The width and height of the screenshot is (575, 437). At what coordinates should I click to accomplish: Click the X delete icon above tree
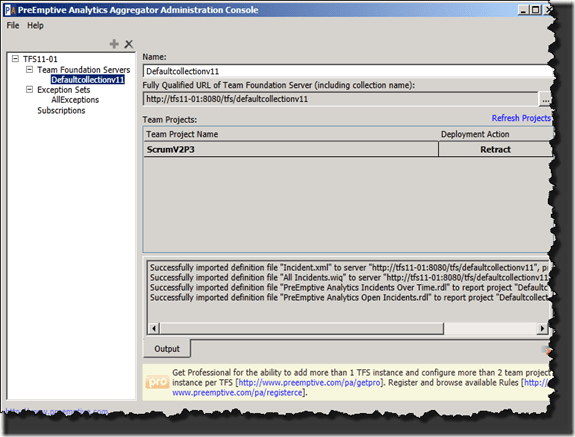pyautogui.click(x=128, y=44)
